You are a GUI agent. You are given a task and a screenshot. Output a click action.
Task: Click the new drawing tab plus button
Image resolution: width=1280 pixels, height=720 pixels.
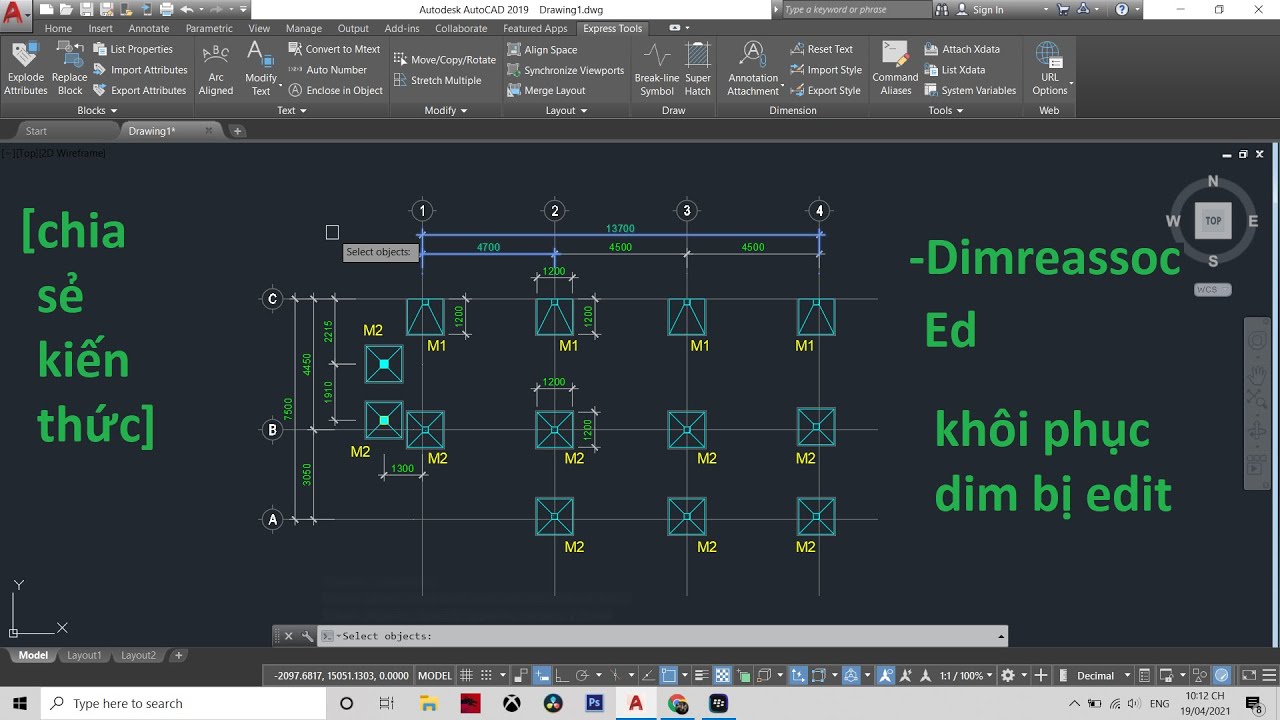(x=237, y=131)
